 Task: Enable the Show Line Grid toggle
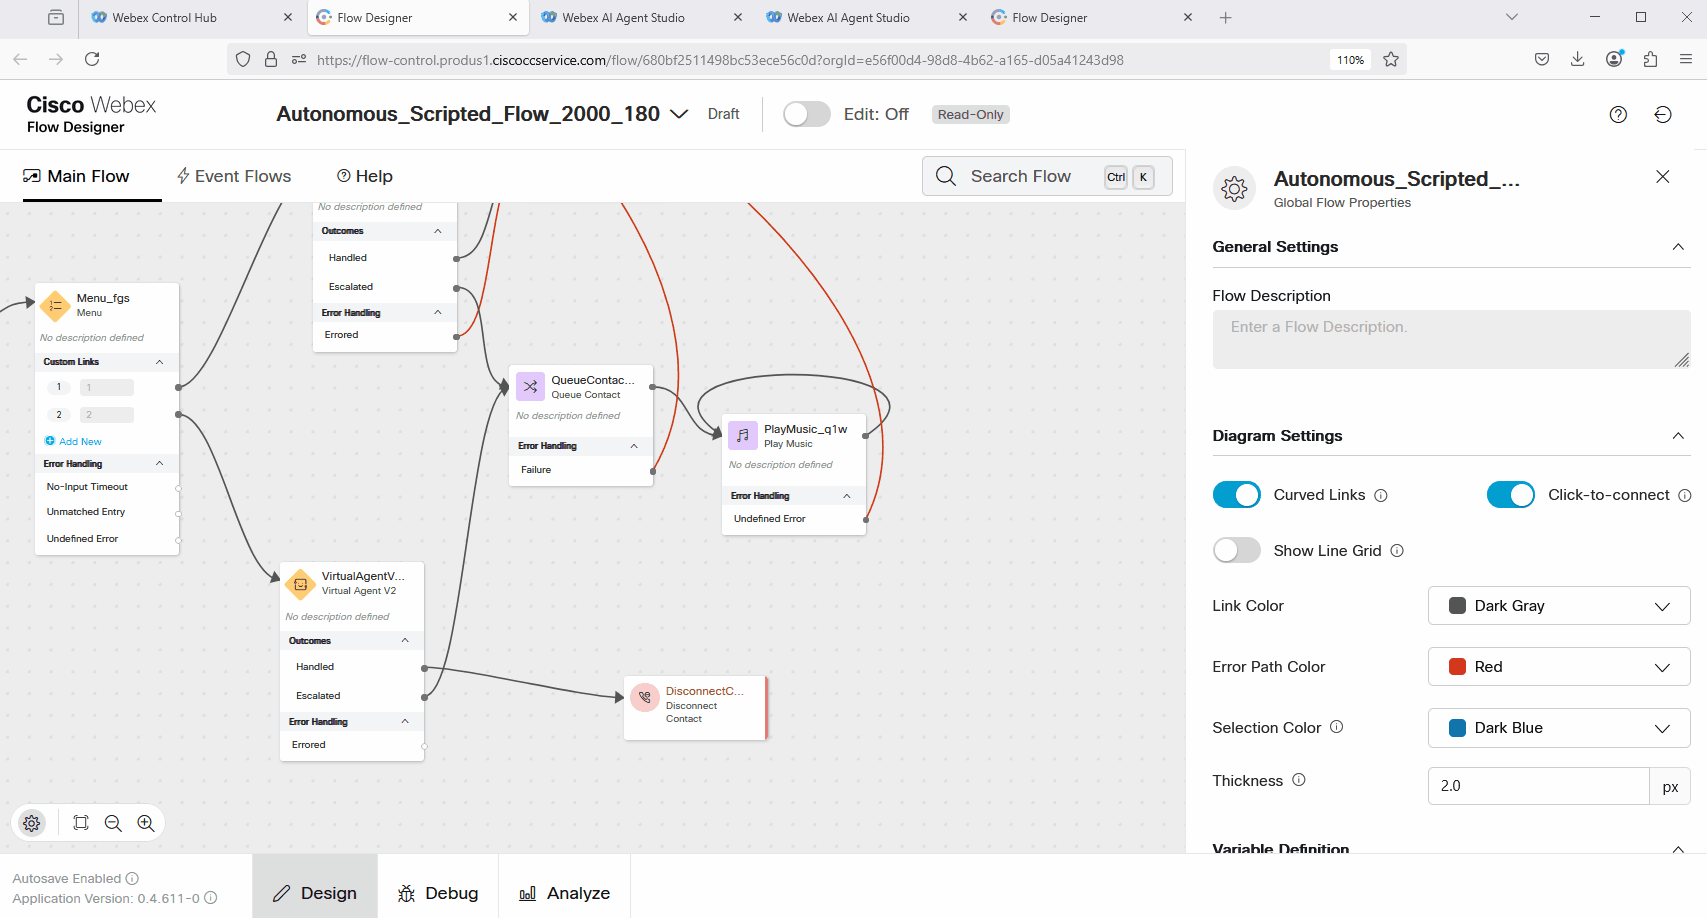1236,551
